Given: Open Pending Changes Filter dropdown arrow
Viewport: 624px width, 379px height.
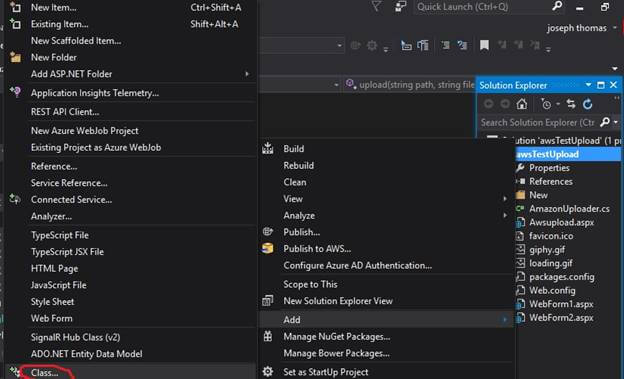Looking at the screenshot, I should 558,104.
